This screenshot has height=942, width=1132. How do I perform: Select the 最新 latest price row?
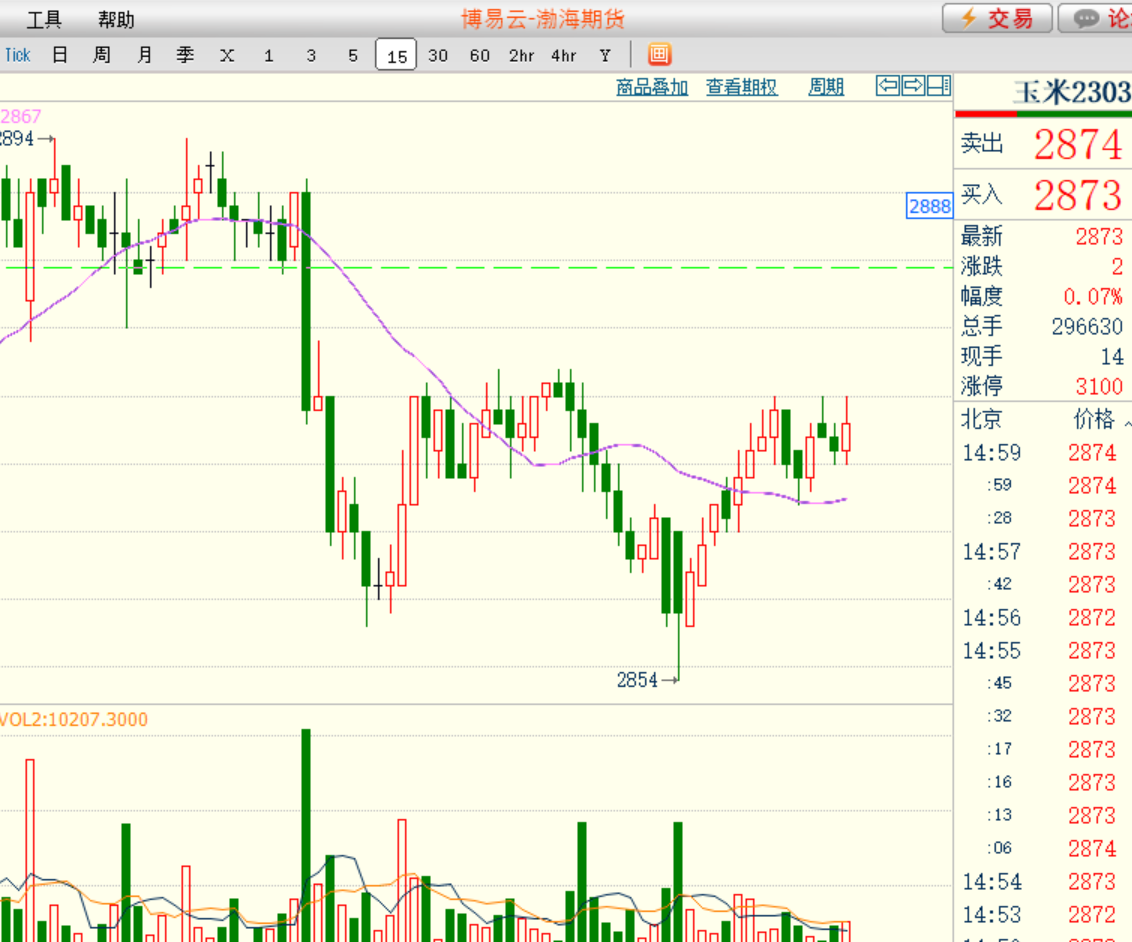[x=1042, y=236]
